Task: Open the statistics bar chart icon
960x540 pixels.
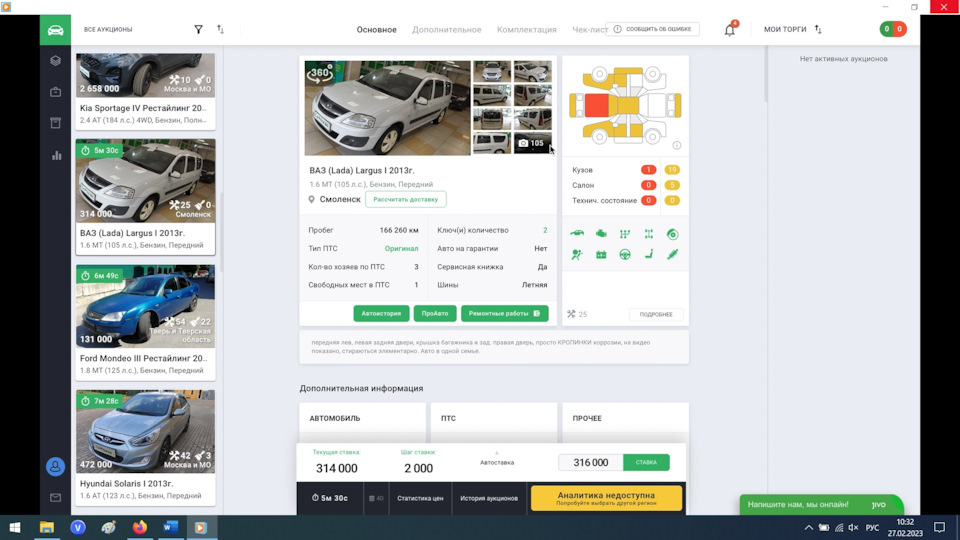Action: pyautogui.click(x=56, y=155)
